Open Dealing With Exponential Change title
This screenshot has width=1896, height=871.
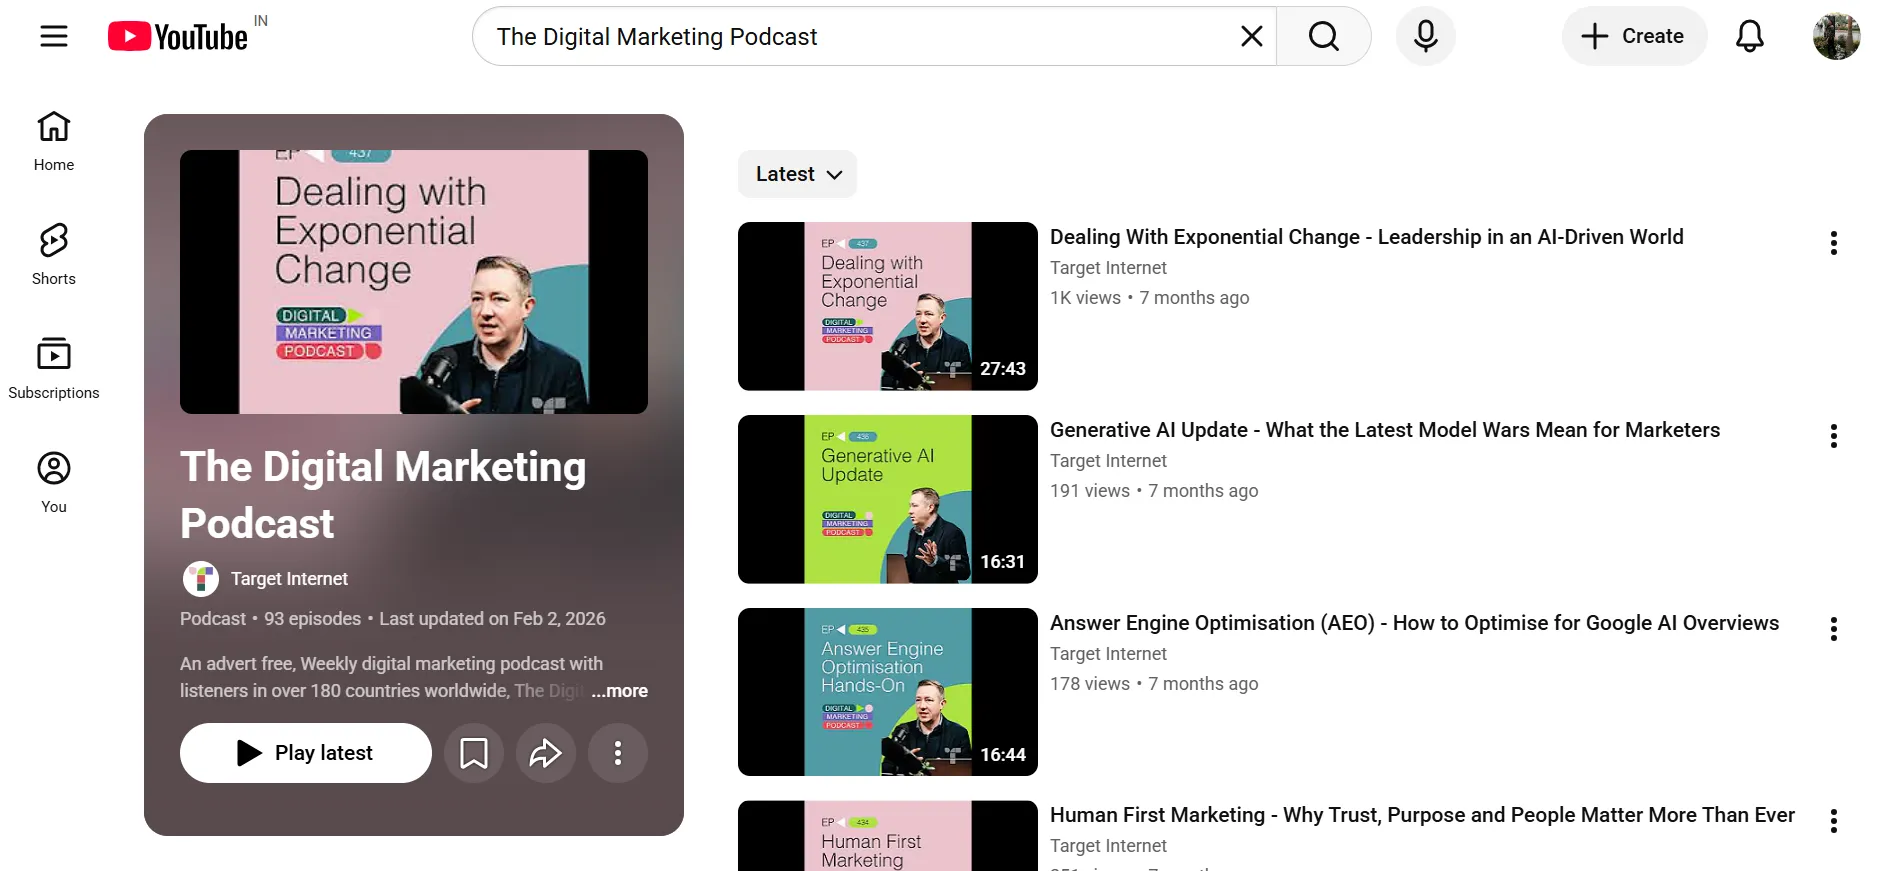[x=1366, y=237]
